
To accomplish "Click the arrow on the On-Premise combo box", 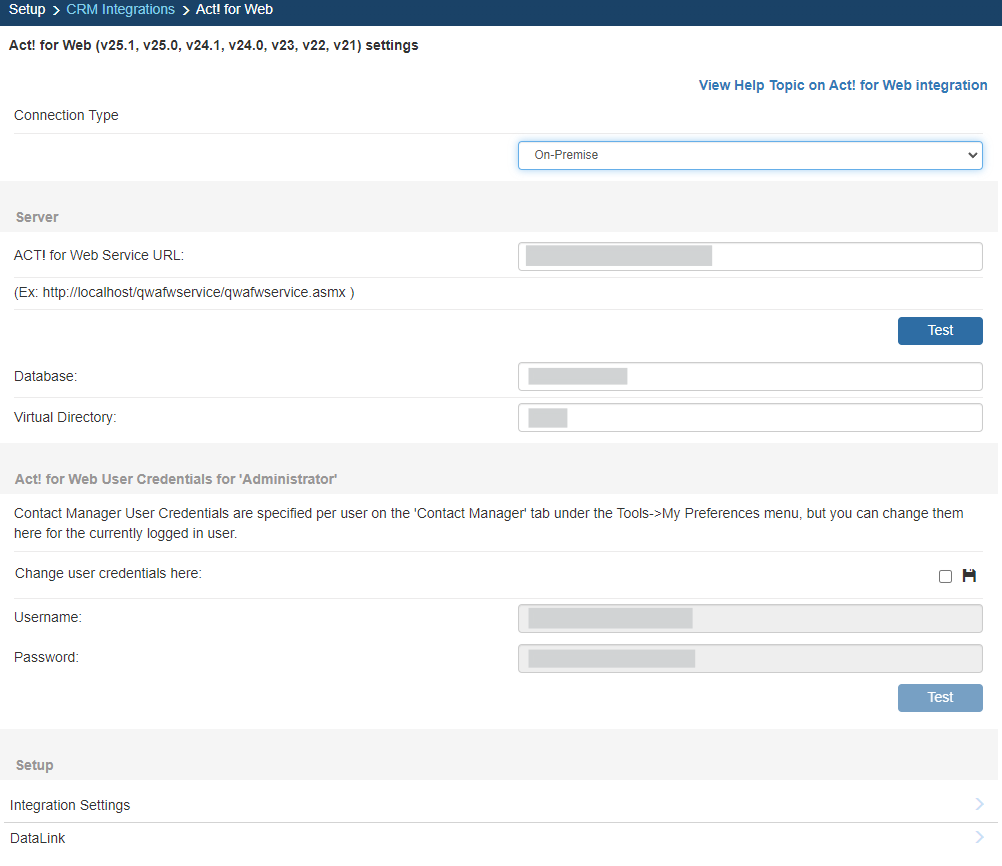I will pos(971,155).
